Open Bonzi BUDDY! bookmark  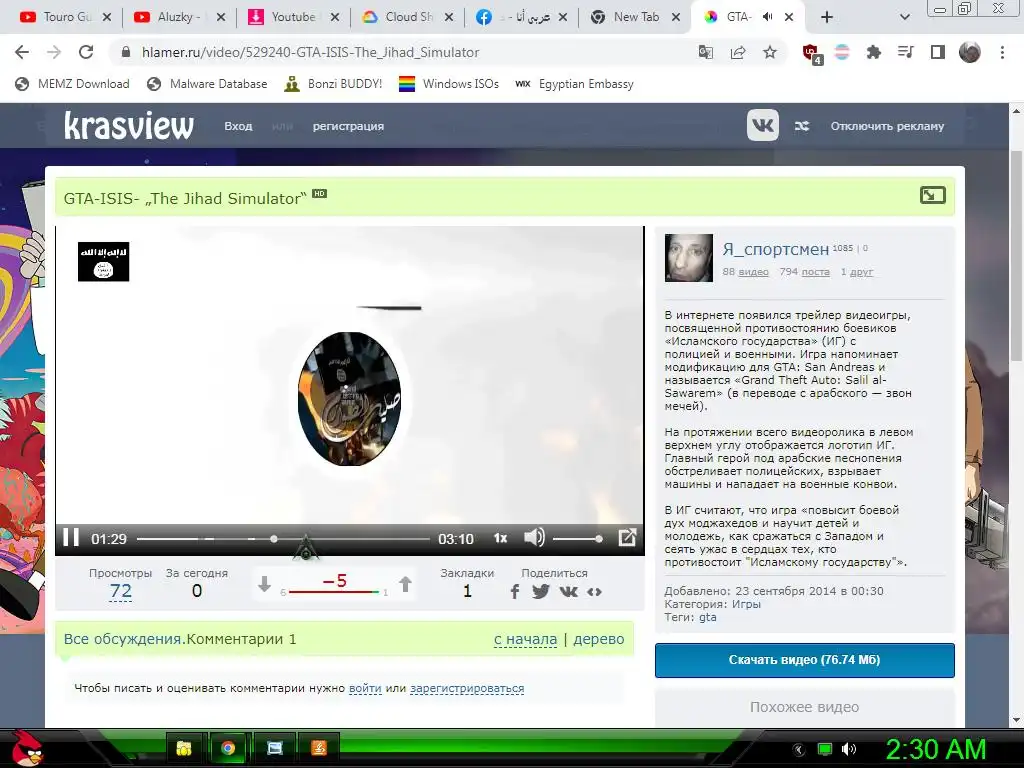point(333,84)
